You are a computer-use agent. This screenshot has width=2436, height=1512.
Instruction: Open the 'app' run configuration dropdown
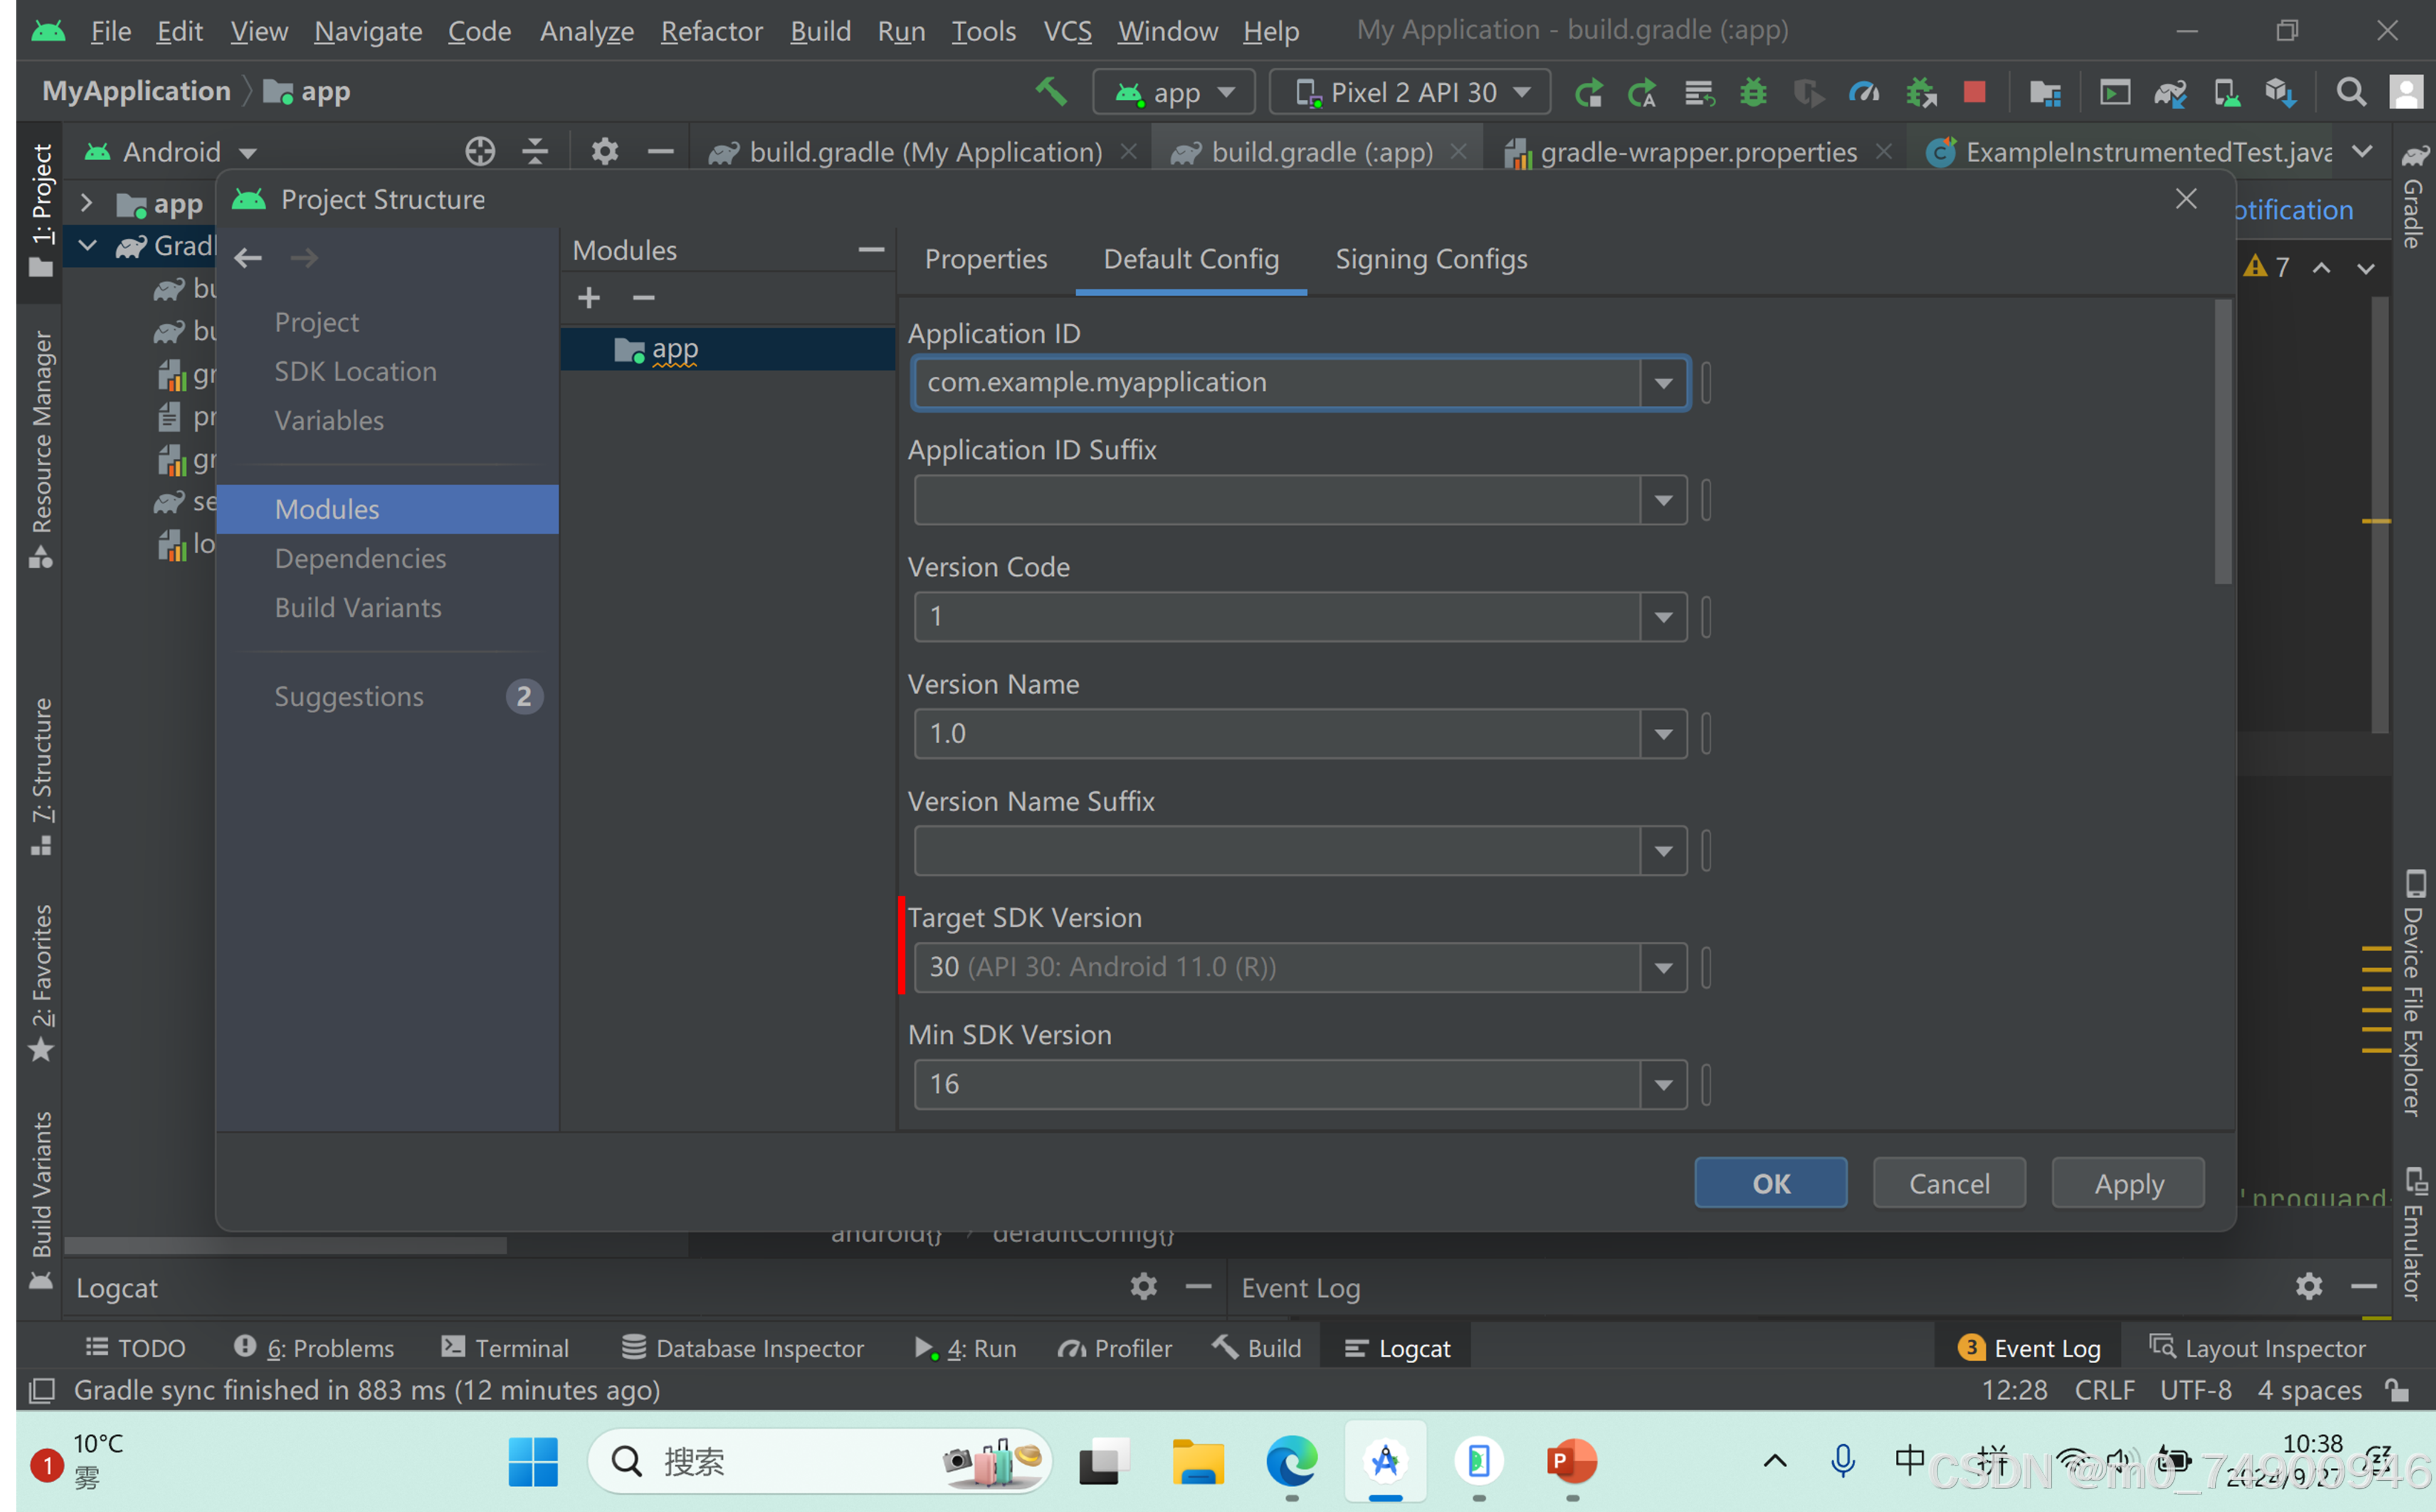[1174, 91]
